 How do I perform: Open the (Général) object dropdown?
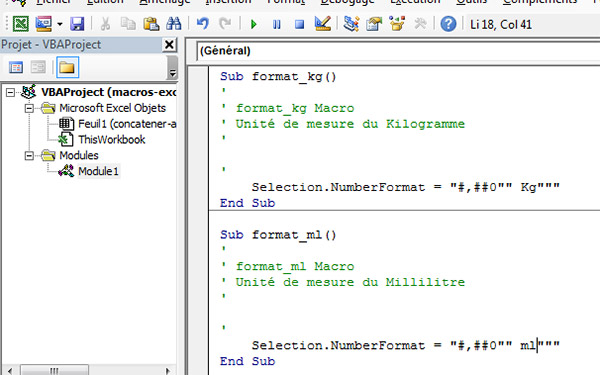398,51
